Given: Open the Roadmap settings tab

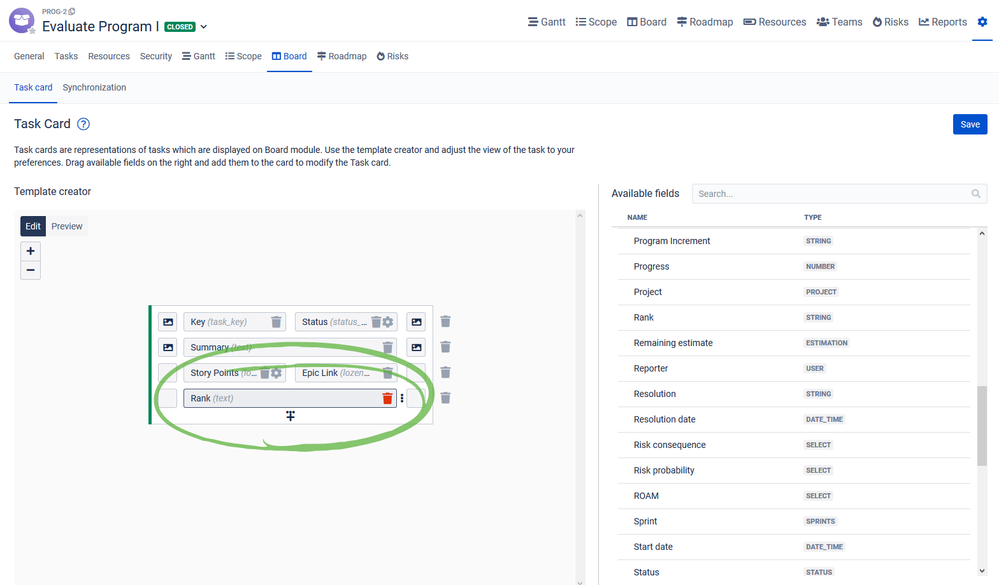Looking at the screenshot, I should (342, 56).
